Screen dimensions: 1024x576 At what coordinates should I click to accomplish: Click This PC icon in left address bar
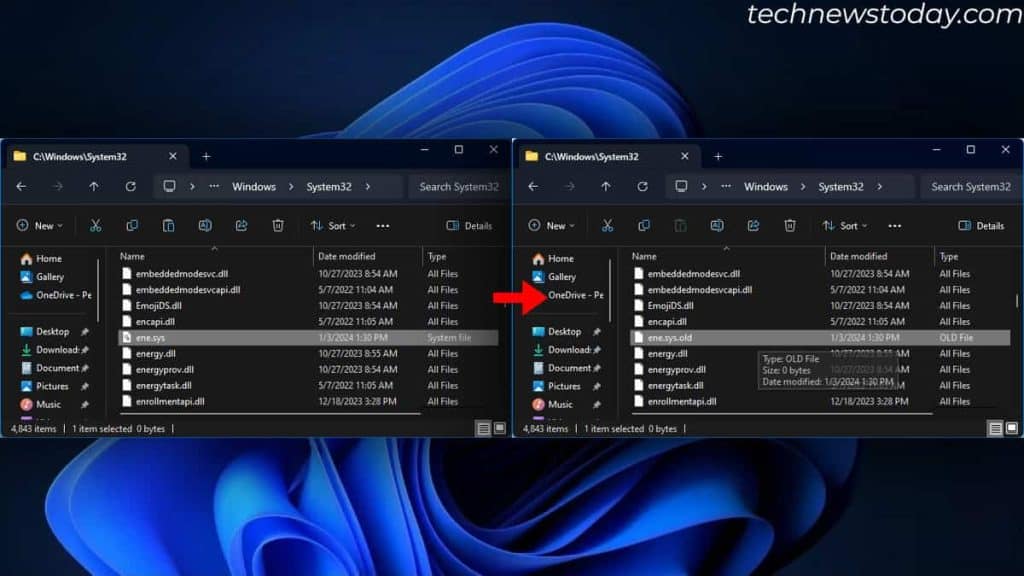(170, 186)
